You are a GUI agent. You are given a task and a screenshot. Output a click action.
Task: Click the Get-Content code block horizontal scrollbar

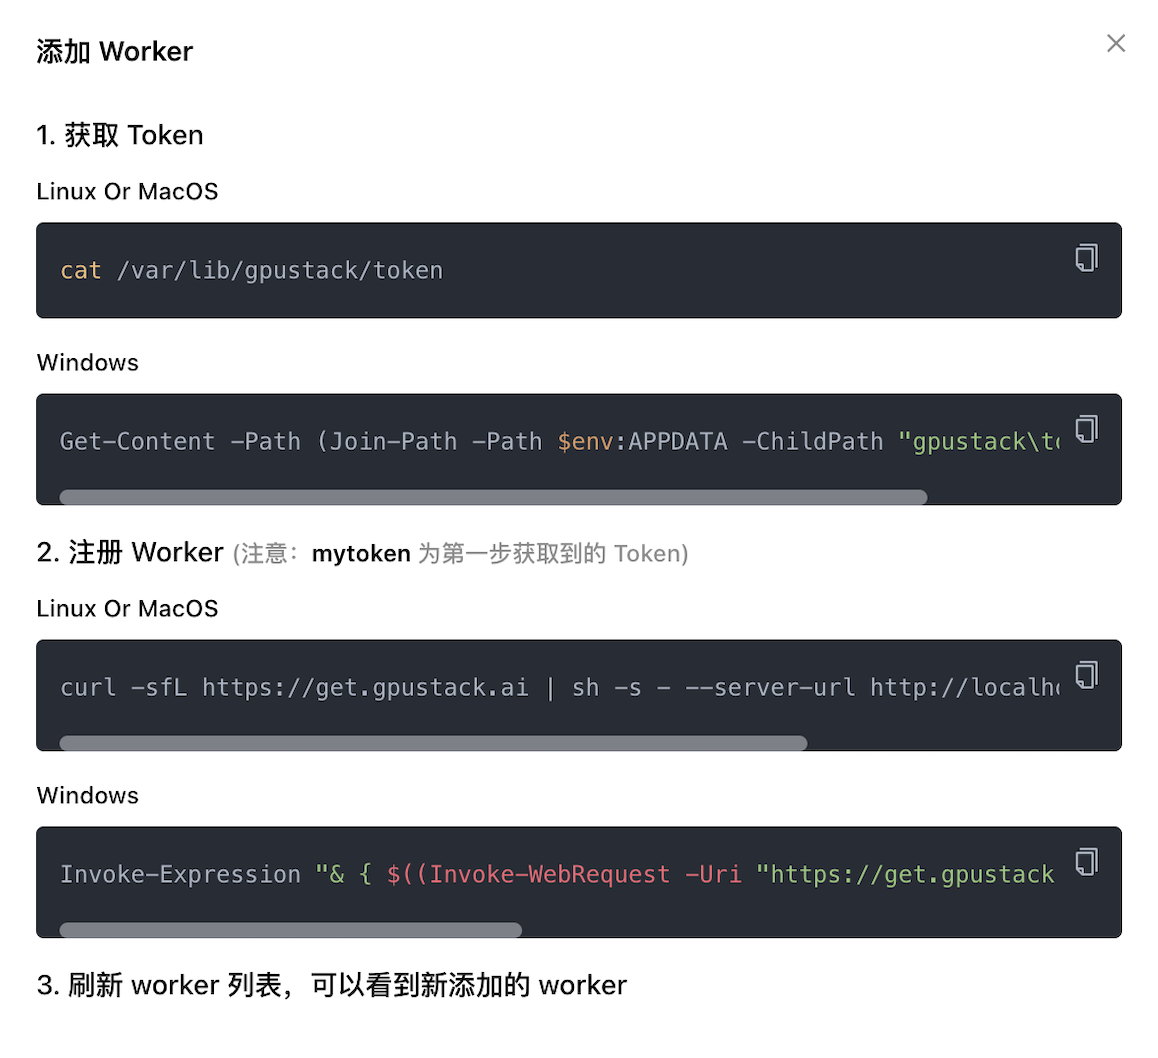tap(493, 497)
